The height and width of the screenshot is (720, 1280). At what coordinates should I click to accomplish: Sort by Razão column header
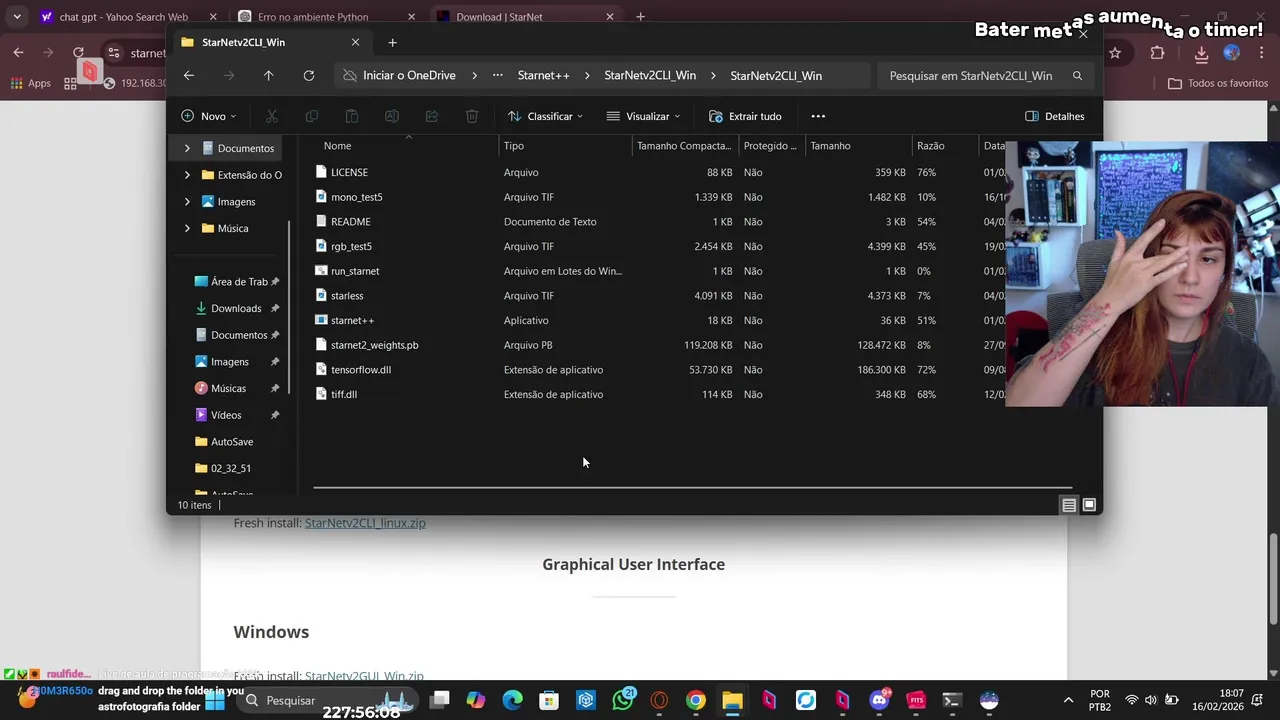(x=930, y=146)
